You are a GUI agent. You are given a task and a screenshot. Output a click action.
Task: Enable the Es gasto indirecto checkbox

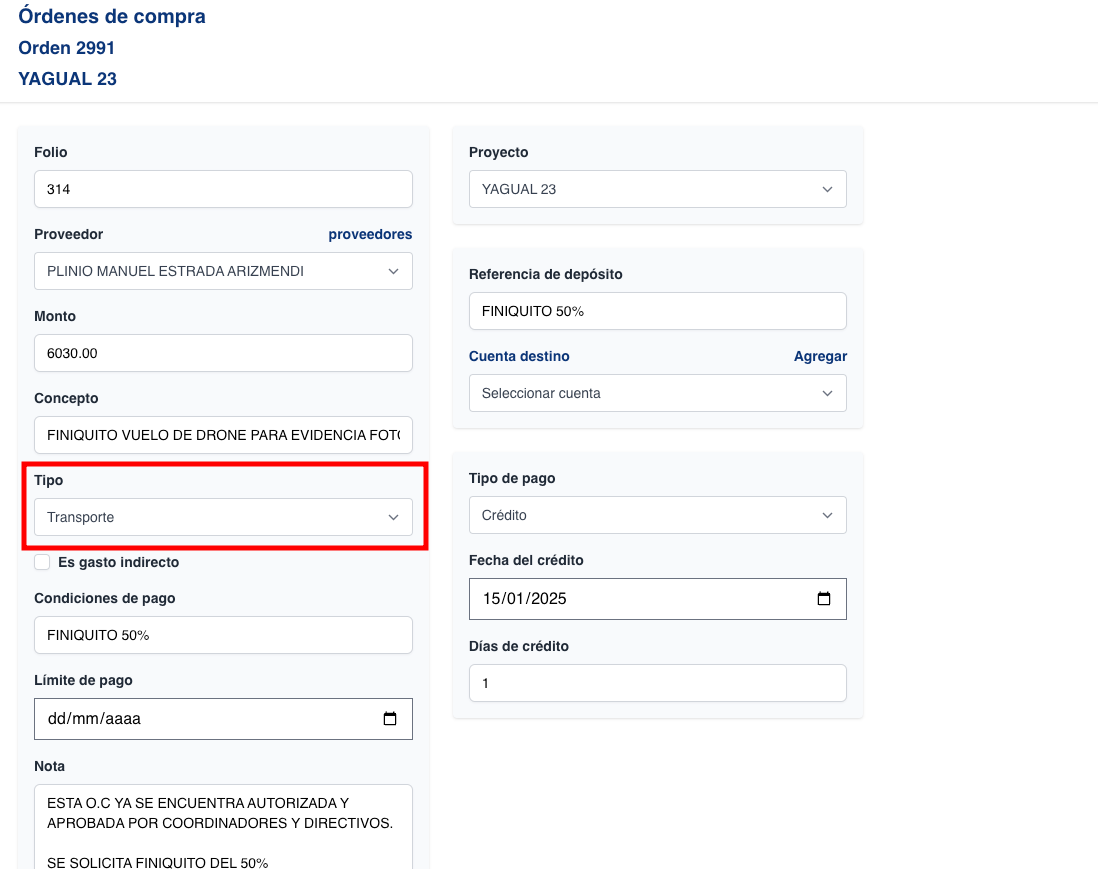tap(42, 562)
